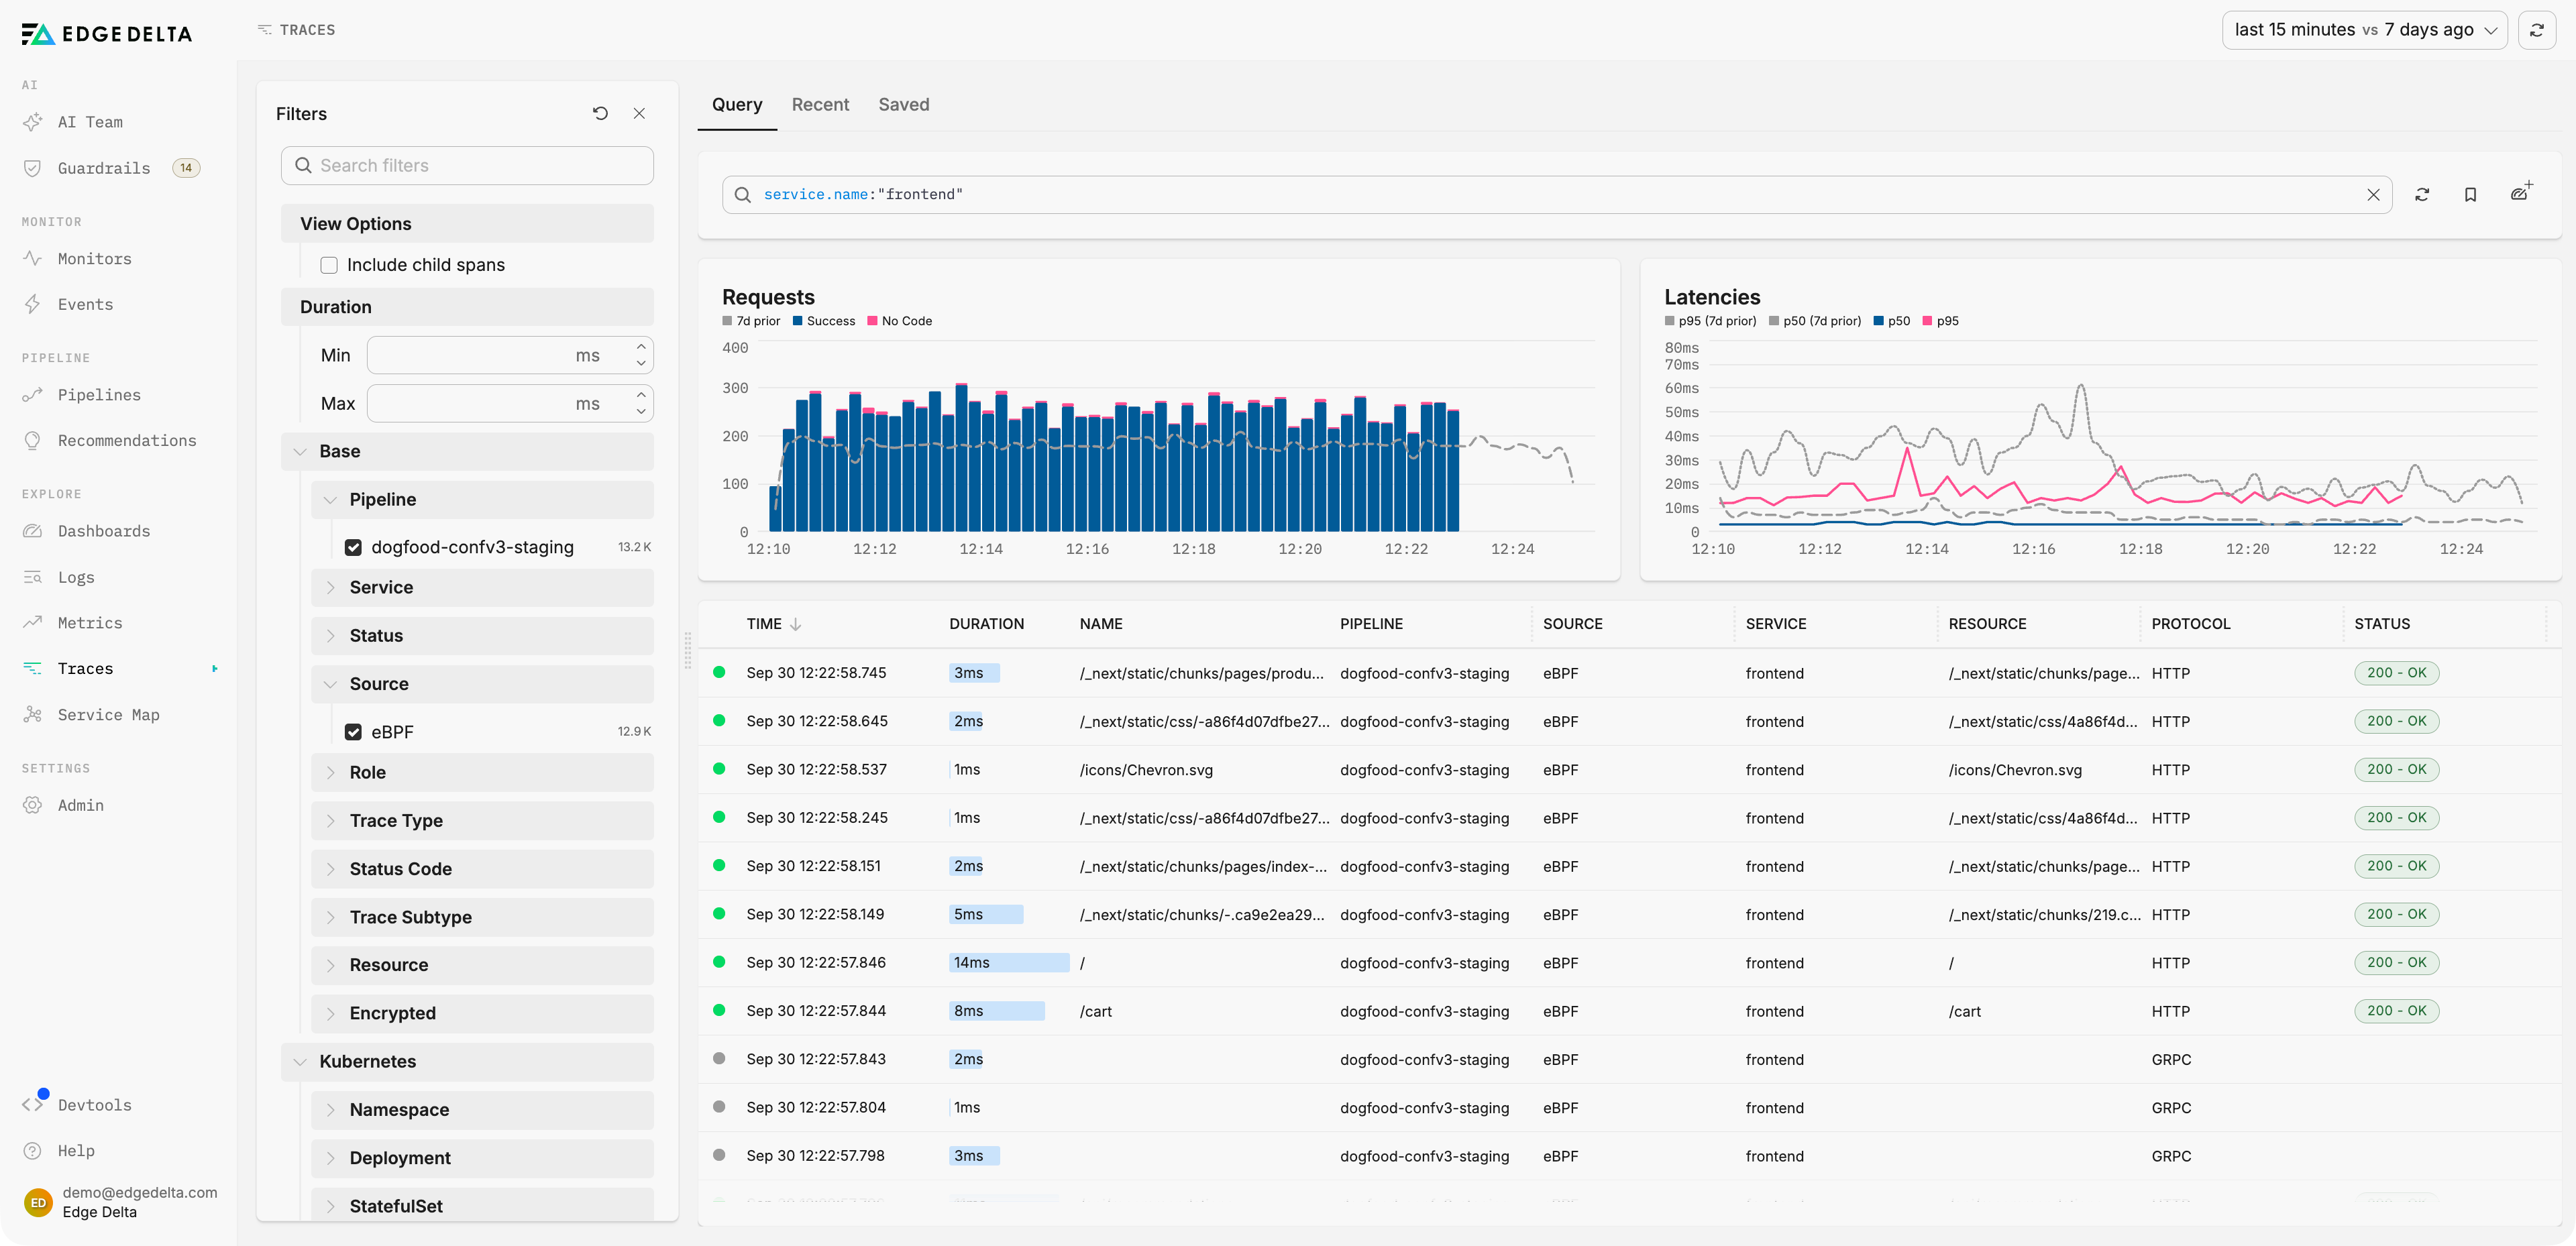Switch to the Recent tab
This screenshot has width=2576, height=1246.
(x=820, y=105)
